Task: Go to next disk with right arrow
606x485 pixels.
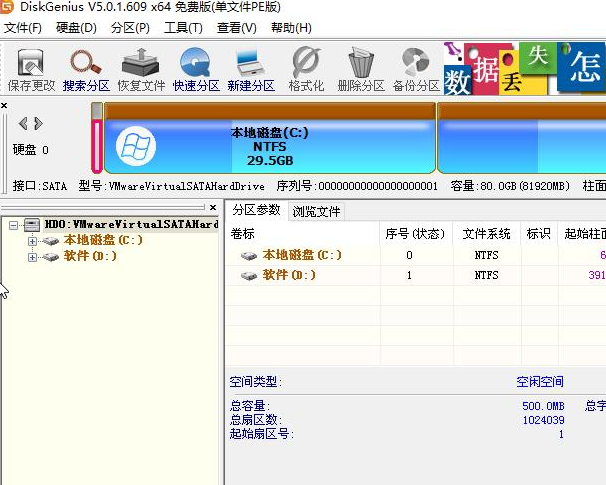Action: click(x=38, y=124)
